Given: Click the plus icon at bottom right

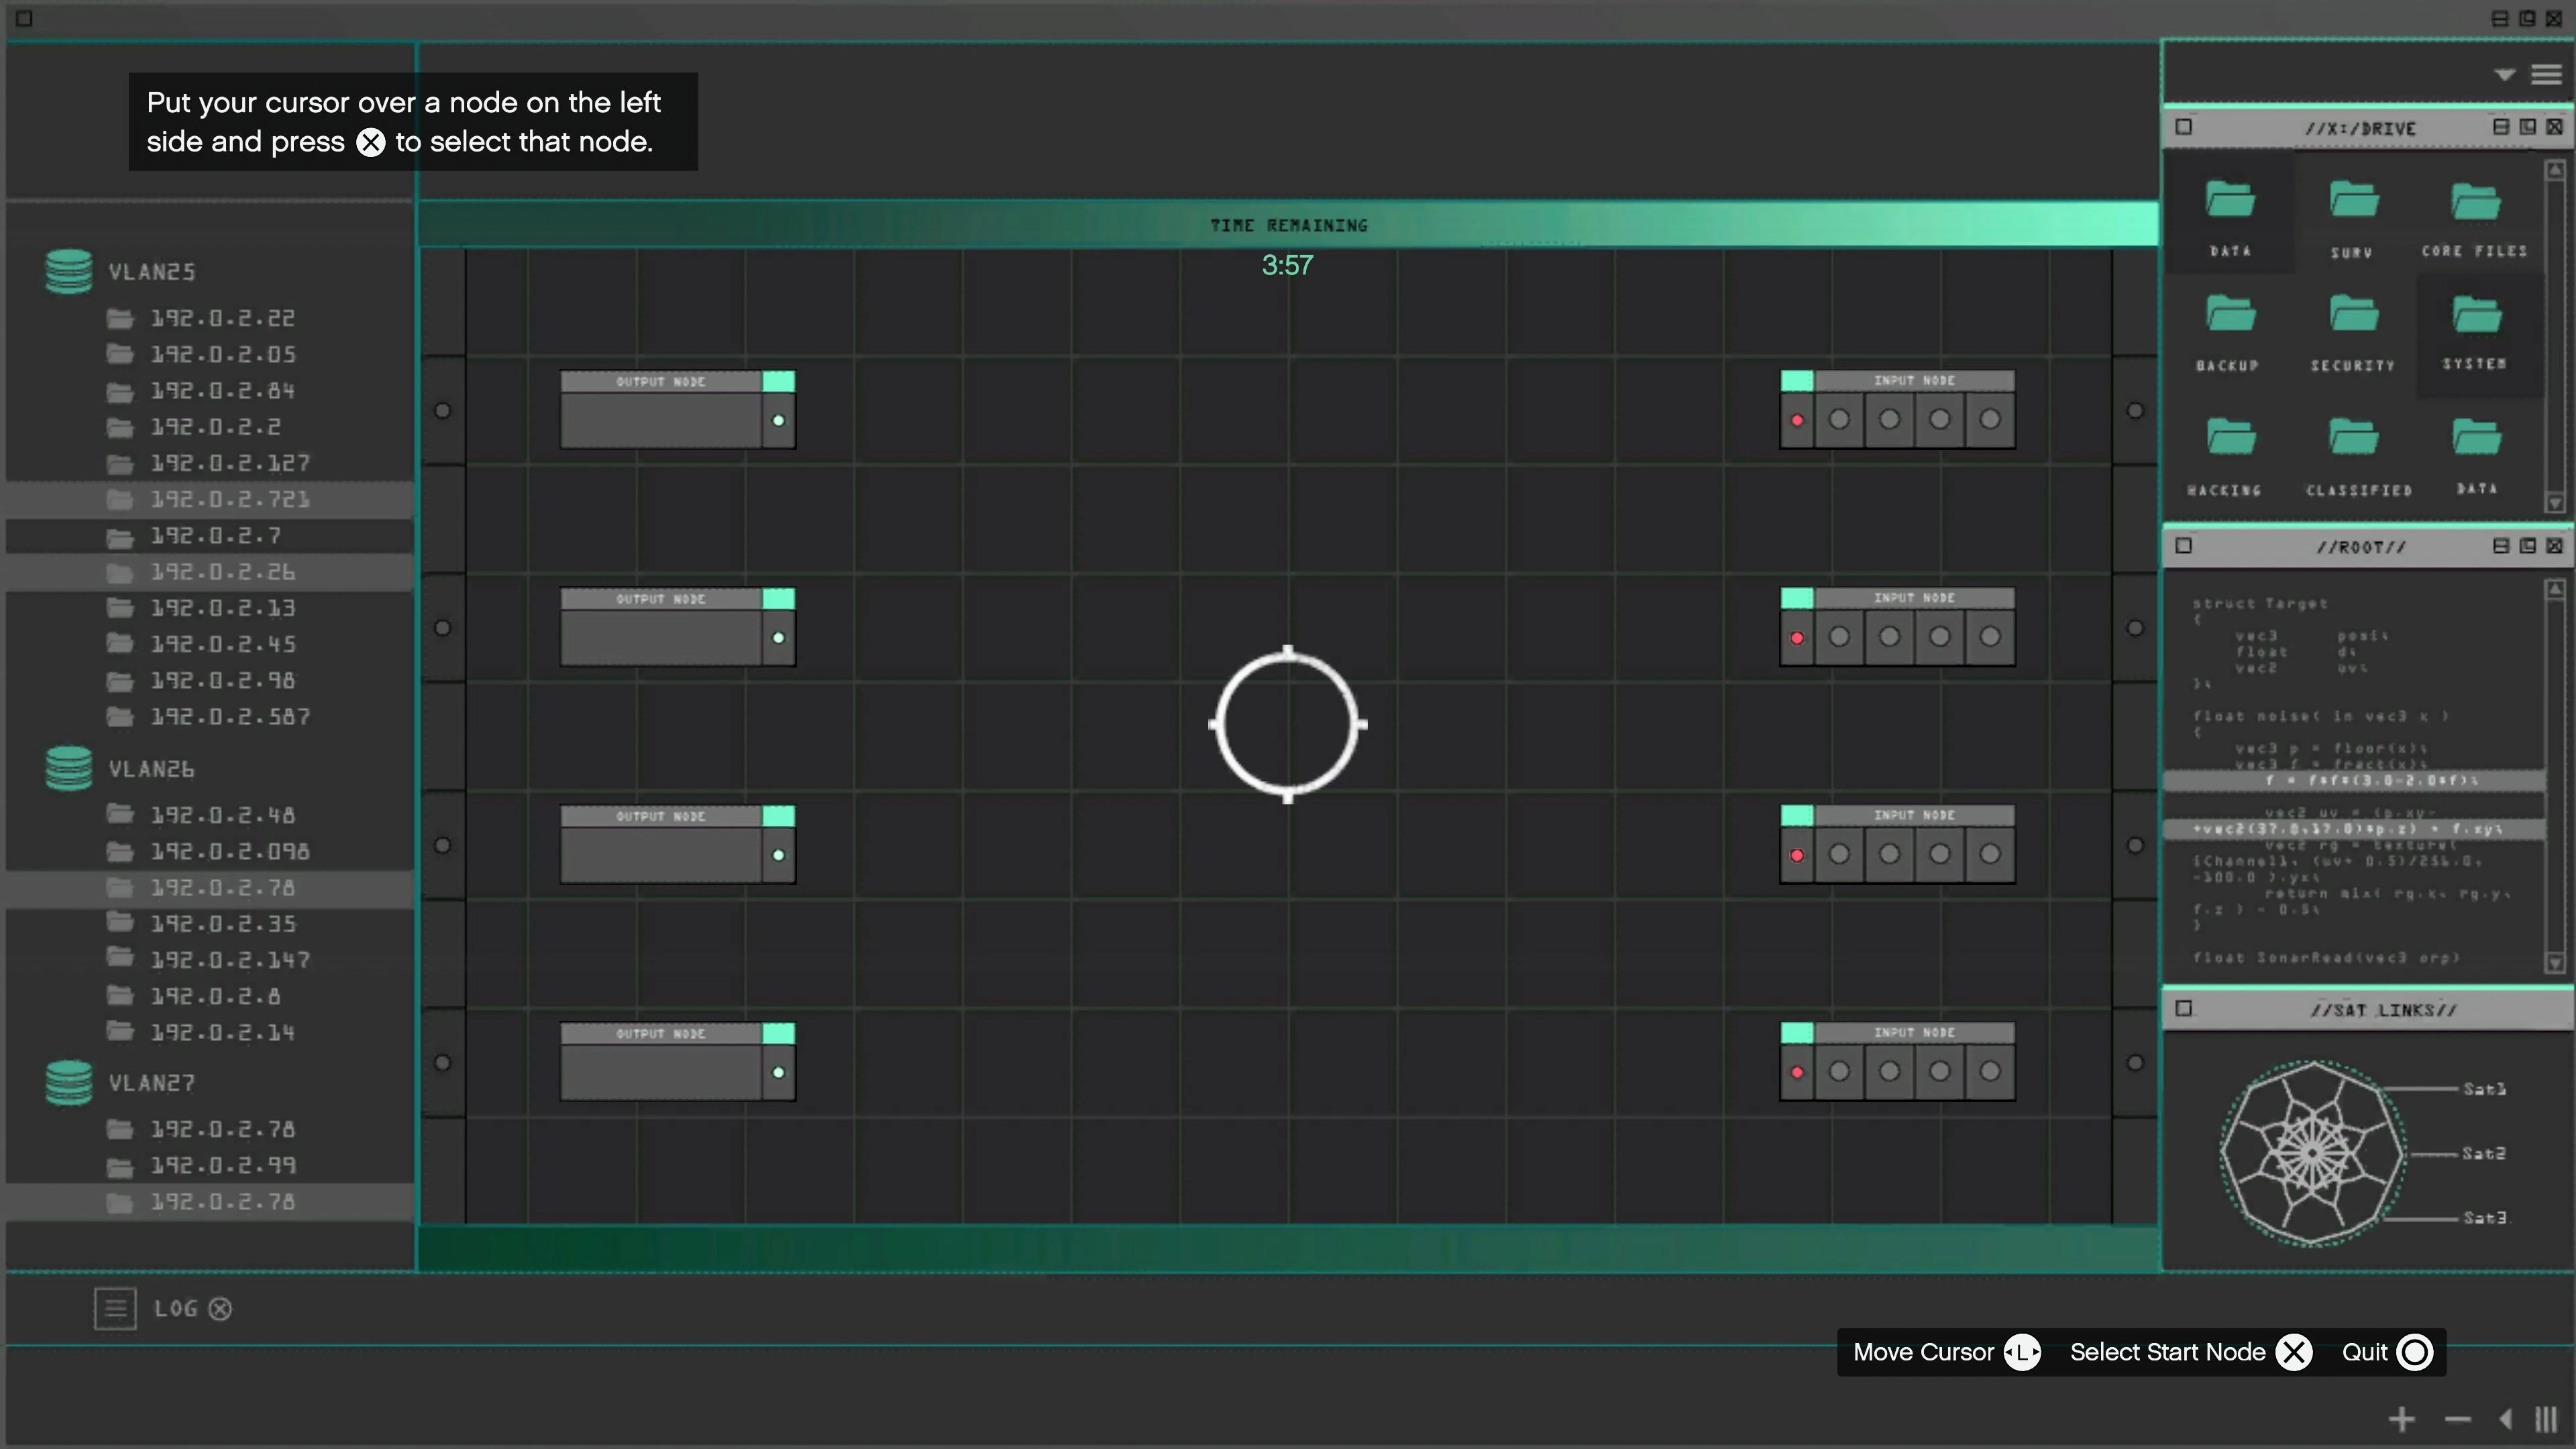Looking at the screenshot, I should [2401, 1419].
